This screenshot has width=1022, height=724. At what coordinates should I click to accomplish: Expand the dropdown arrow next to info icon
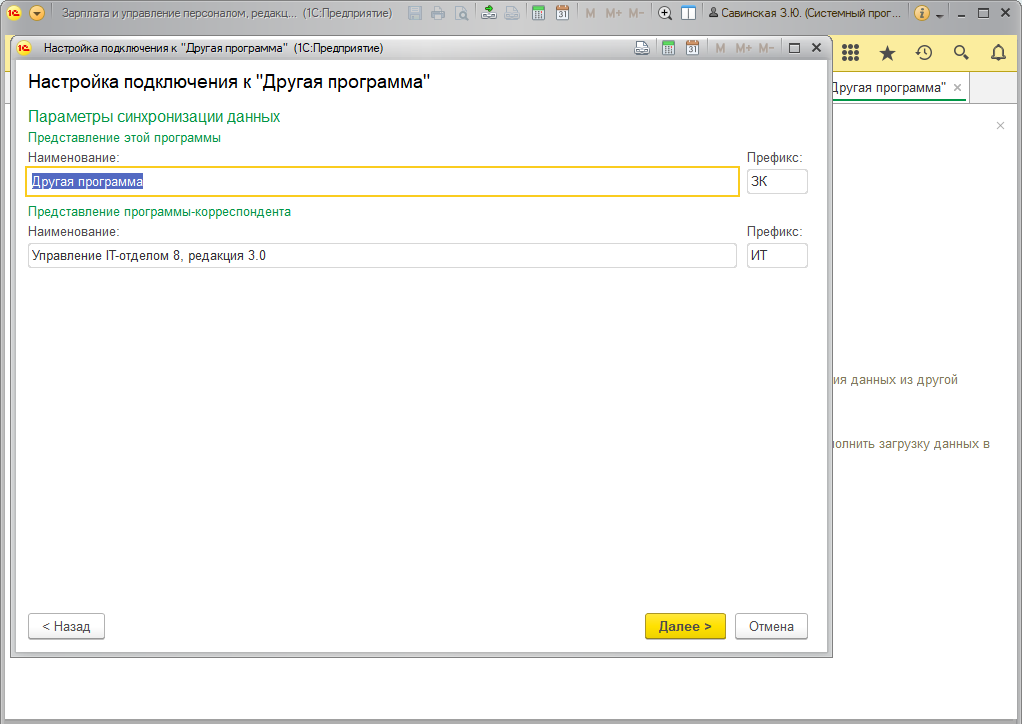939,15
